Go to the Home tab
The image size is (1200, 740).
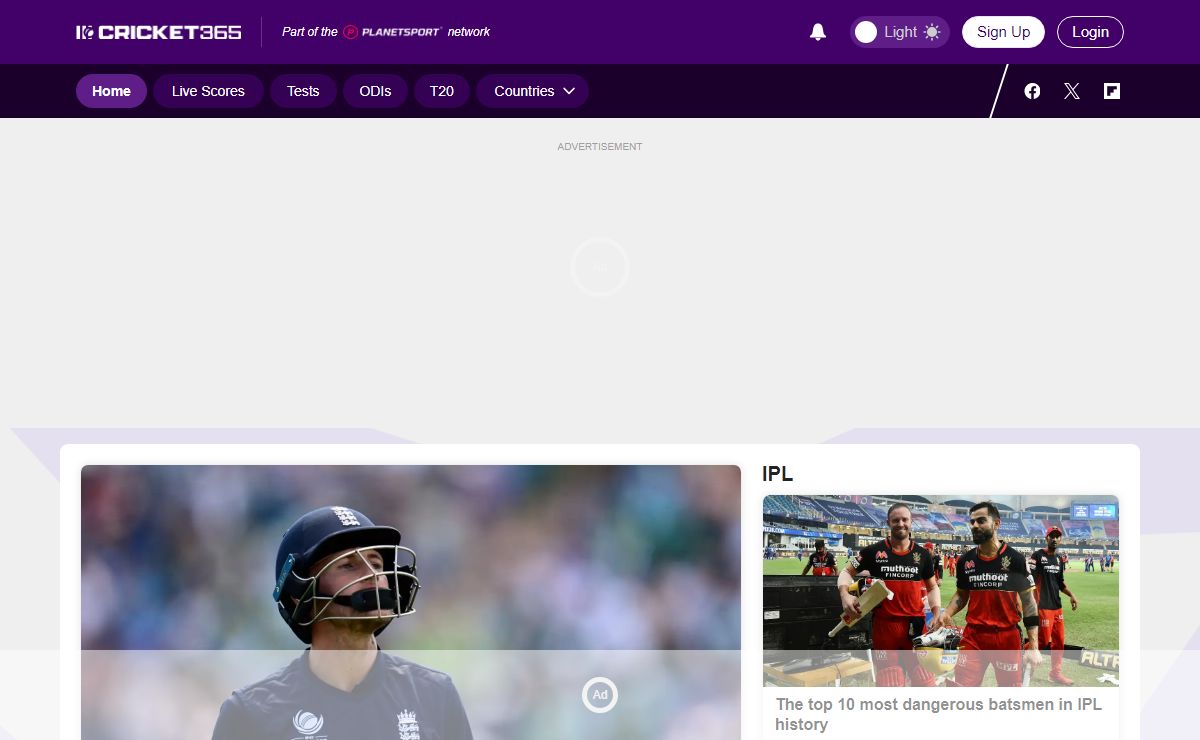tap(111, 91)
